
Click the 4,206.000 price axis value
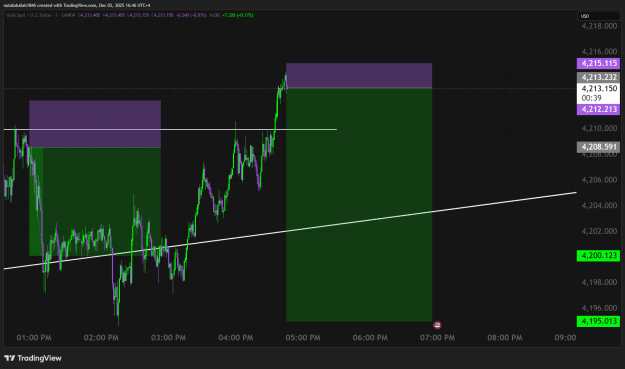click(599, 180)
